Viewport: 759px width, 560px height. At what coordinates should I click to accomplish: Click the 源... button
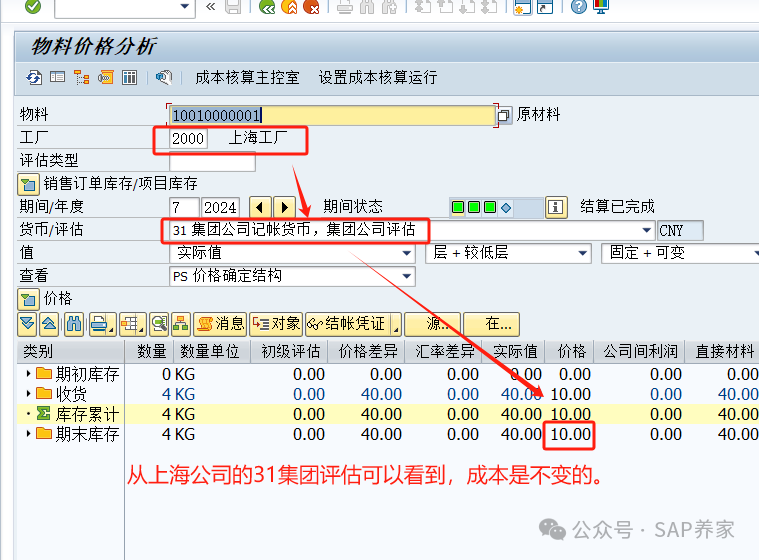tap(433, 324)
